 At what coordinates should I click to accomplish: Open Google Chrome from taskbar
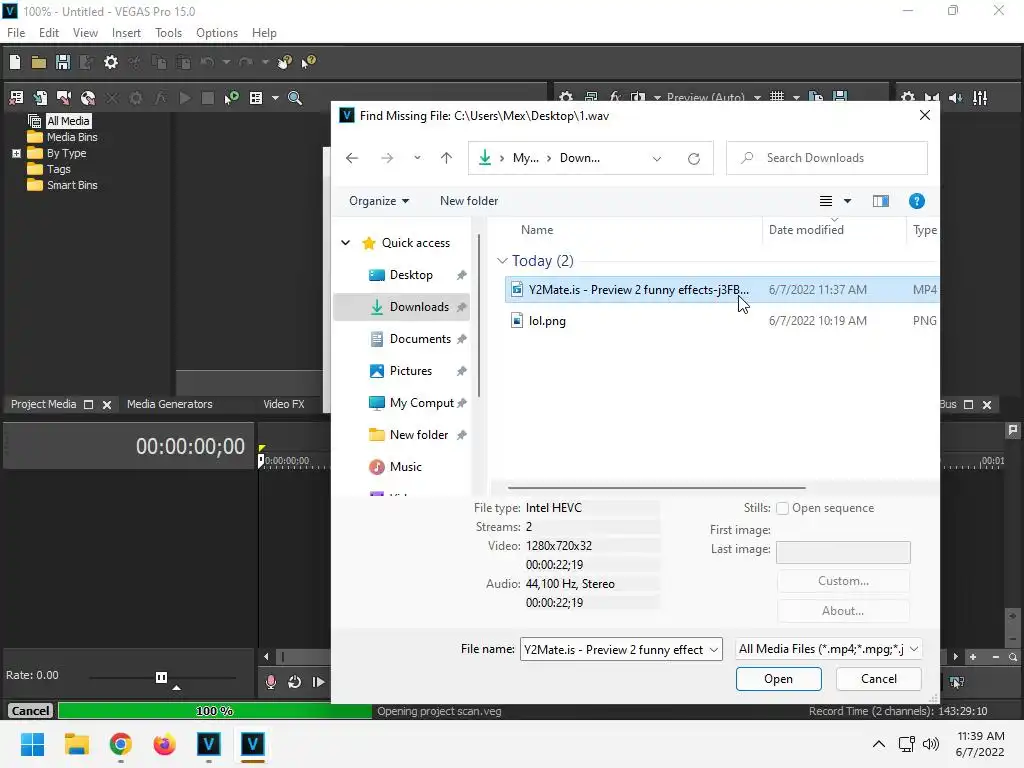[121, 744]
